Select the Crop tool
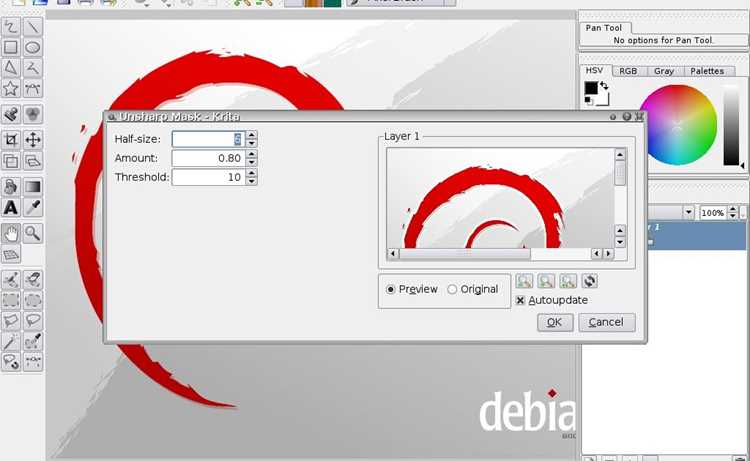 tap(11, 140)
